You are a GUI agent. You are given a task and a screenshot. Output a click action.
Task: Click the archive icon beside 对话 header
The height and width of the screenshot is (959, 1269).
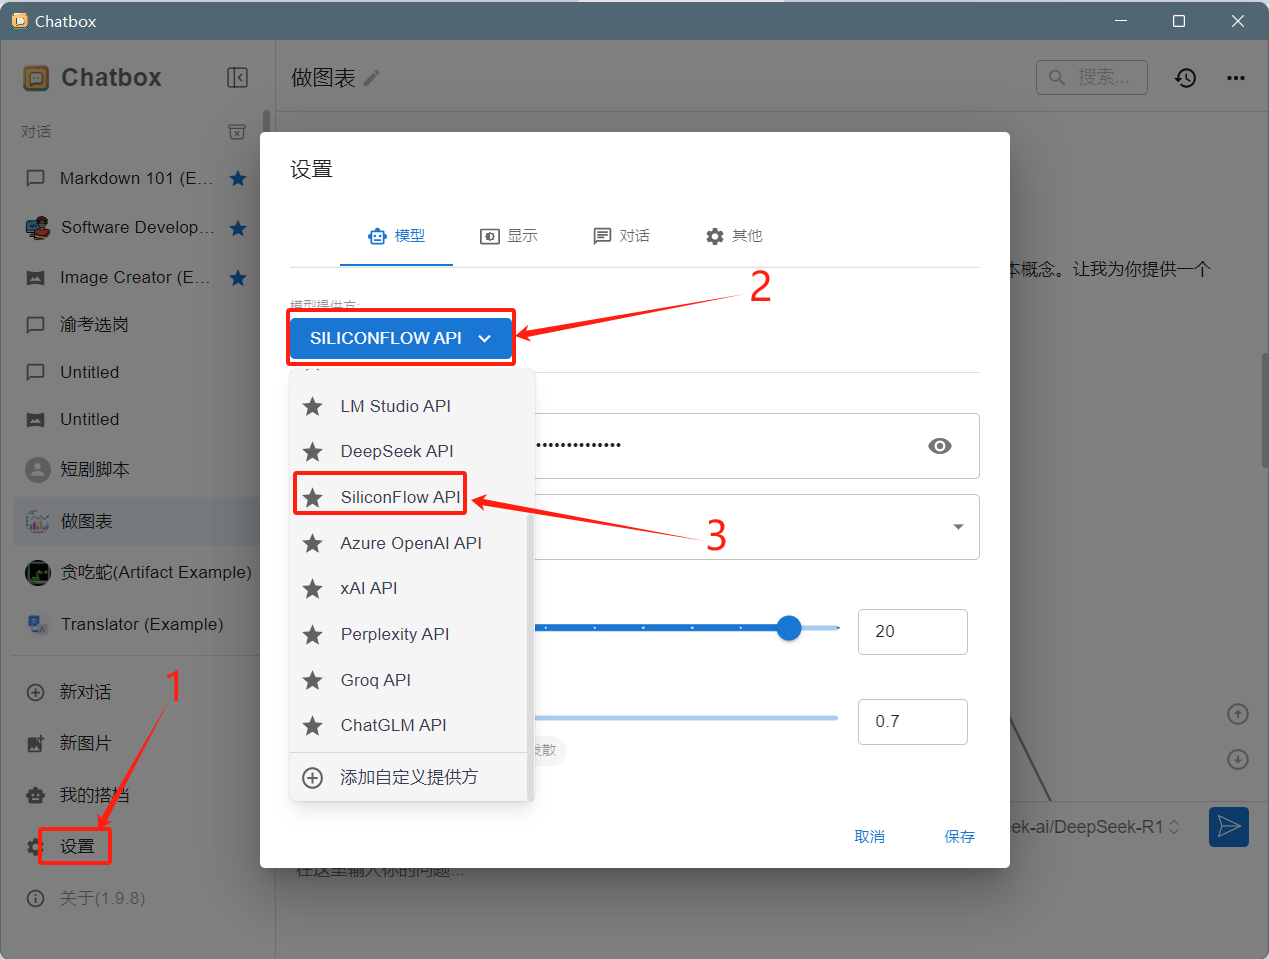click(237, 132)
